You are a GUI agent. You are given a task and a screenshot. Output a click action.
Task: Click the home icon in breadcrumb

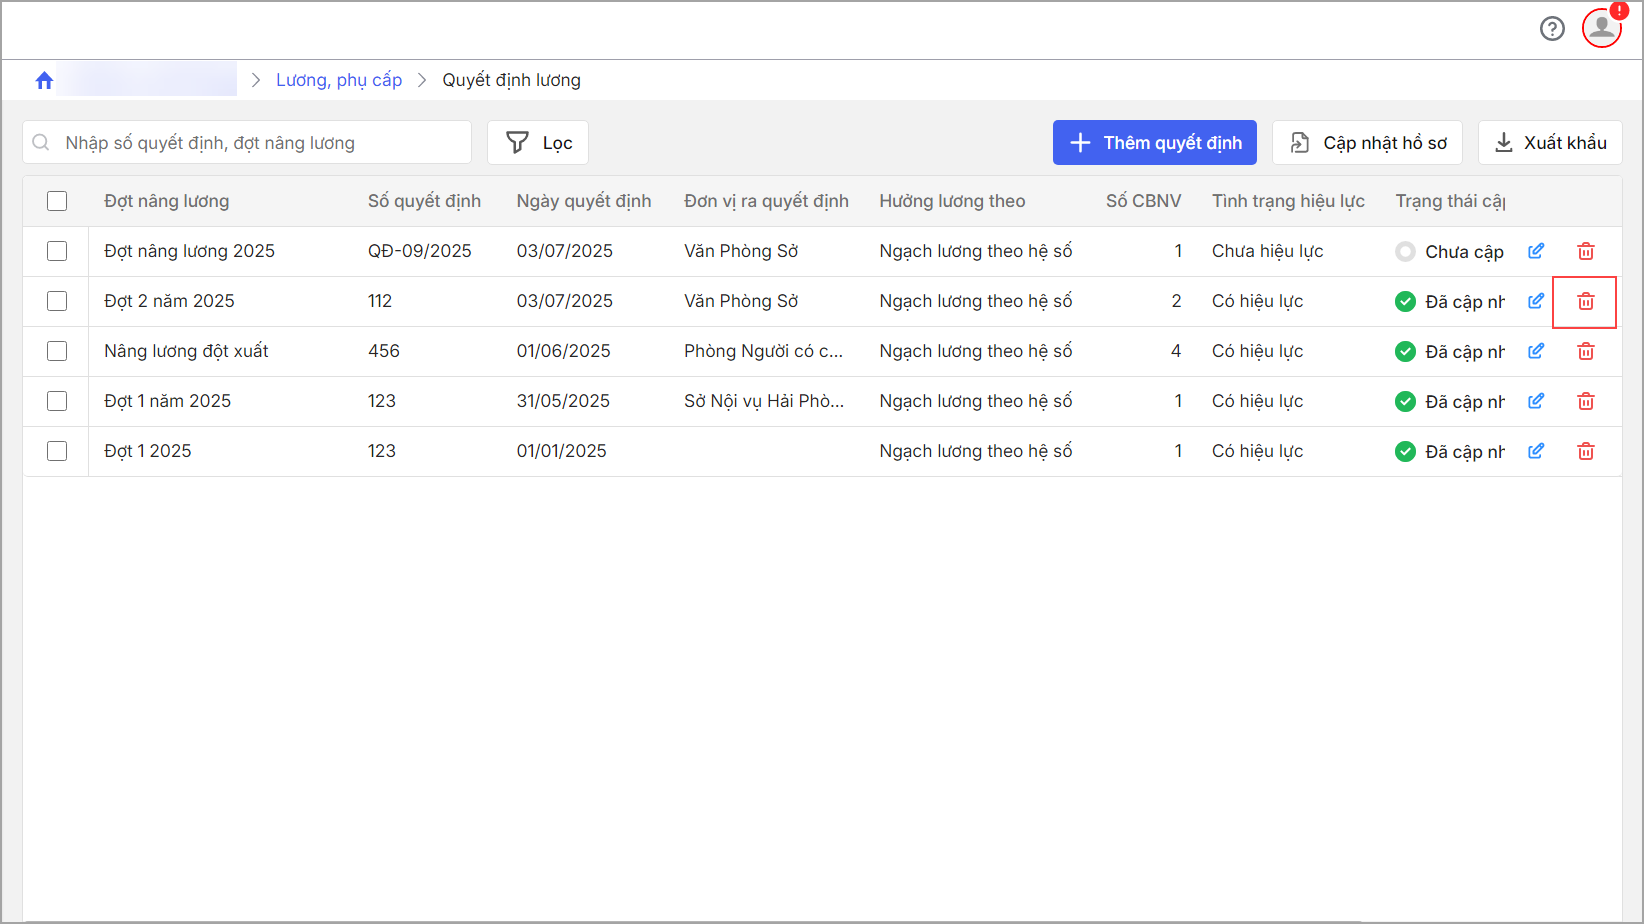[44, 80]
